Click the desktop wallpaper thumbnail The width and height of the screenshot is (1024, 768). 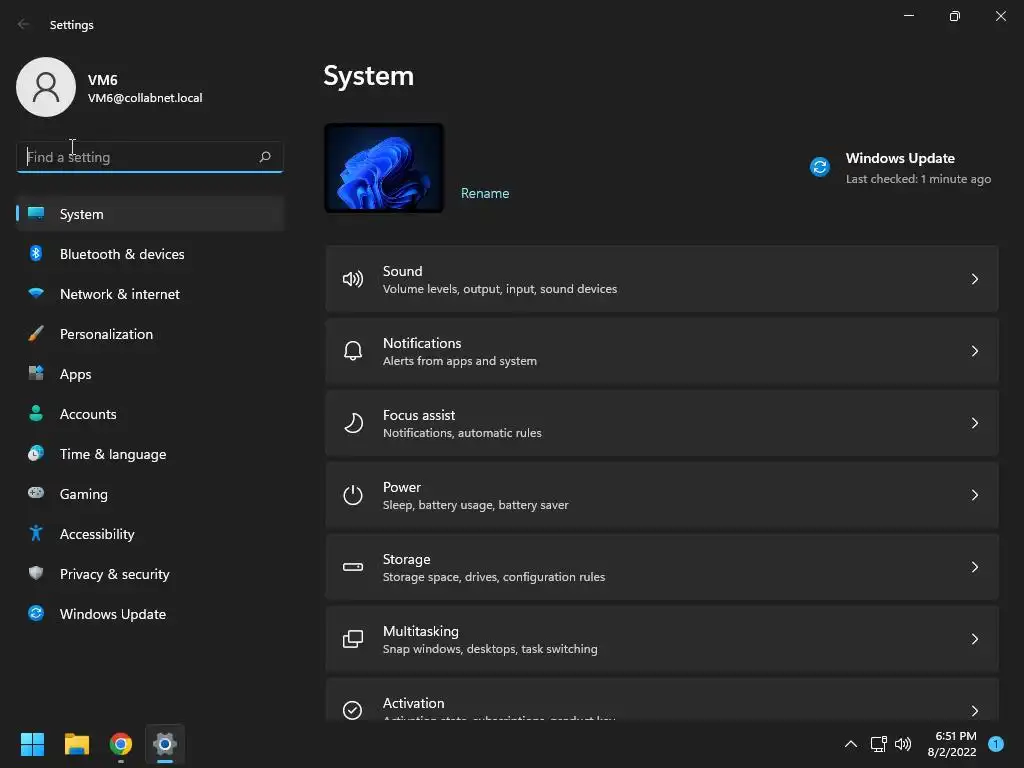point(384,168)
